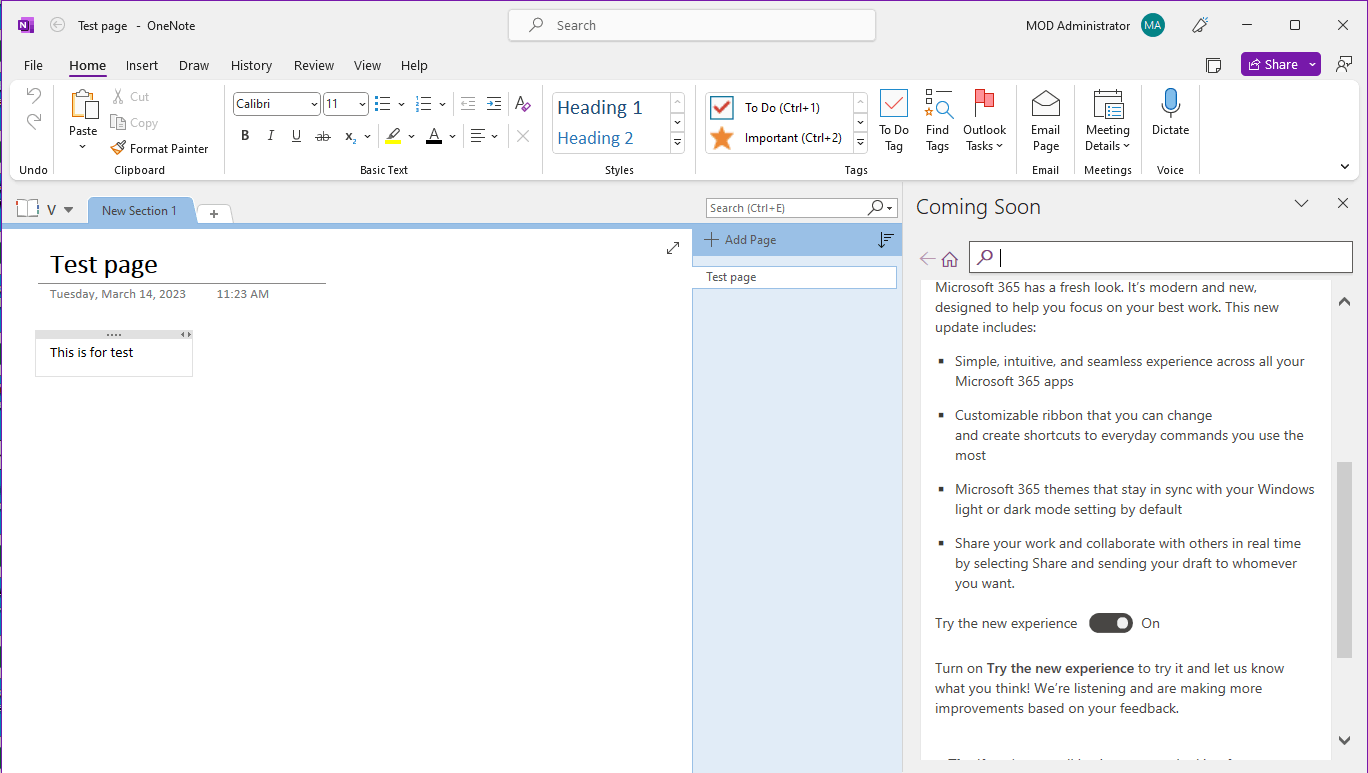Open the File menu

point(33,65)
